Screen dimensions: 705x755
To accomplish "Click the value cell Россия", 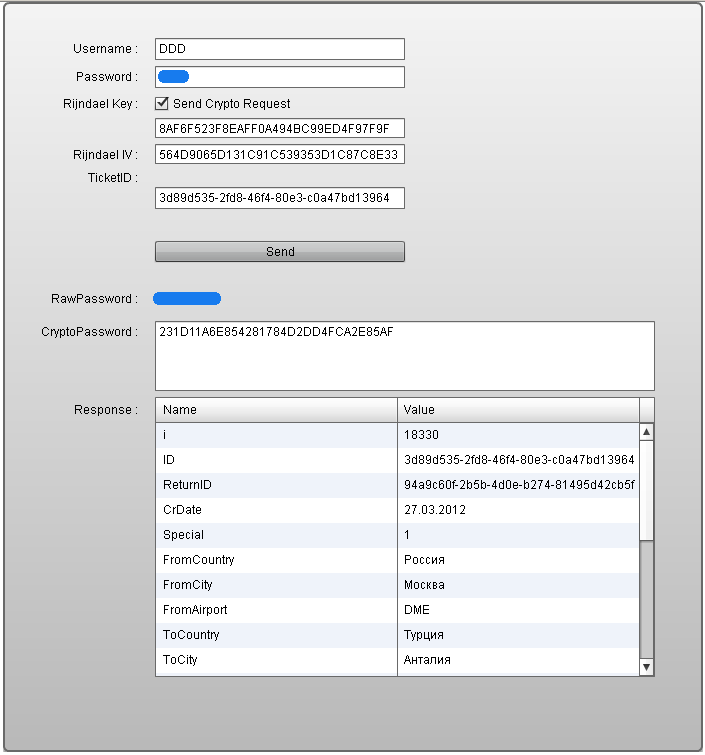I will pos(519,560).
